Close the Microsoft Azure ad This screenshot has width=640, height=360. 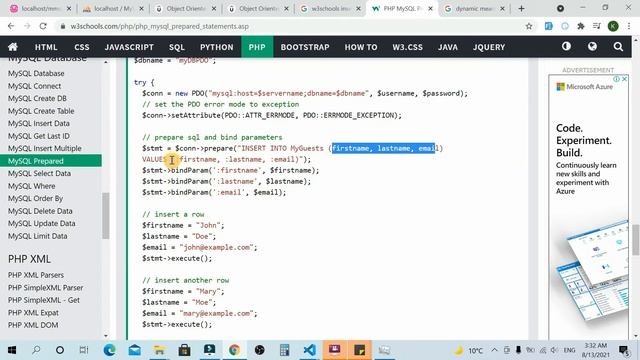click(x=624, y=79)
